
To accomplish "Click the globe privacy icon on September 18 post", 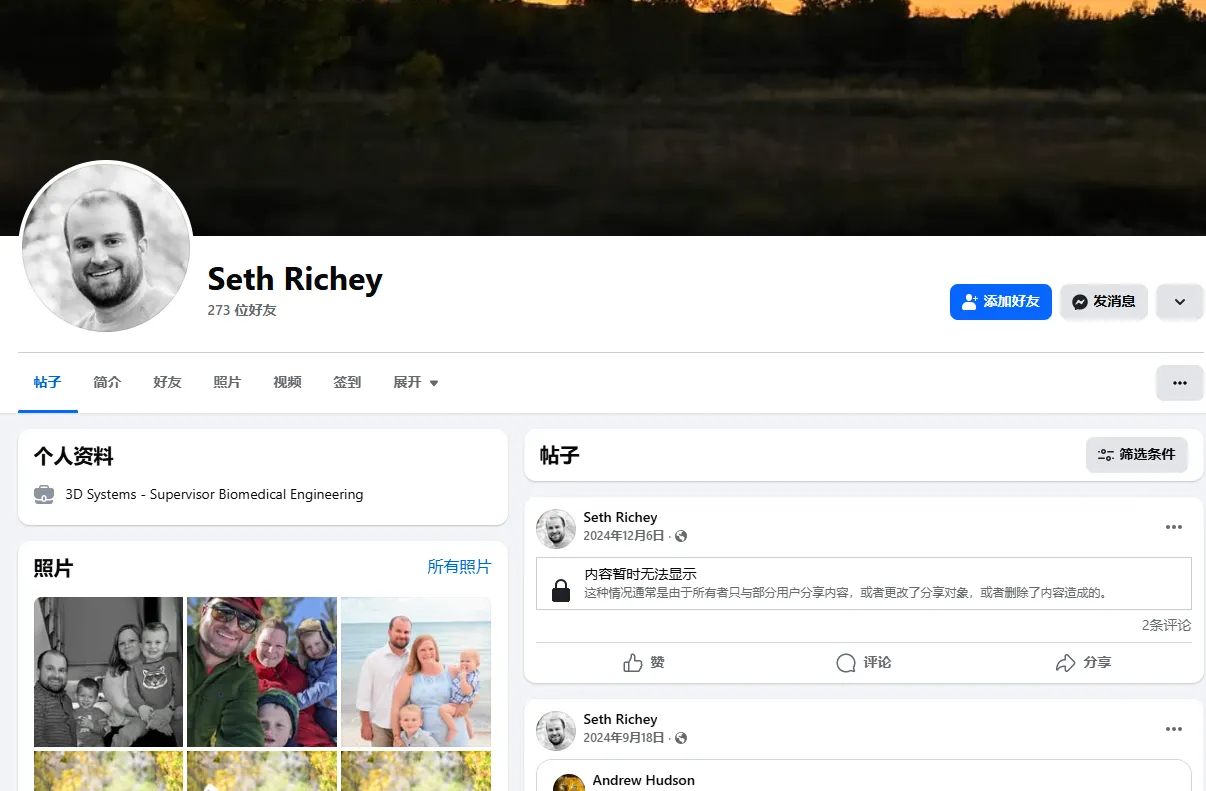I will pyautogui.click(x=681, y=738).
